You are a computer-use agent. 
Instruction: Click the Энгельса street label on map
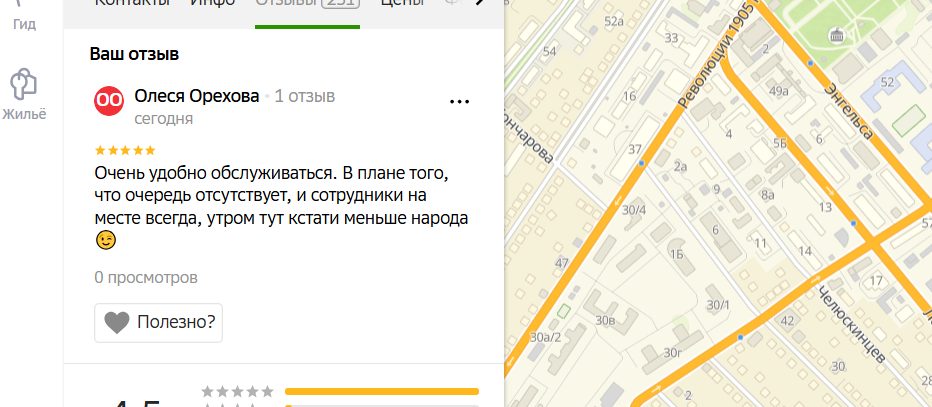848,112
